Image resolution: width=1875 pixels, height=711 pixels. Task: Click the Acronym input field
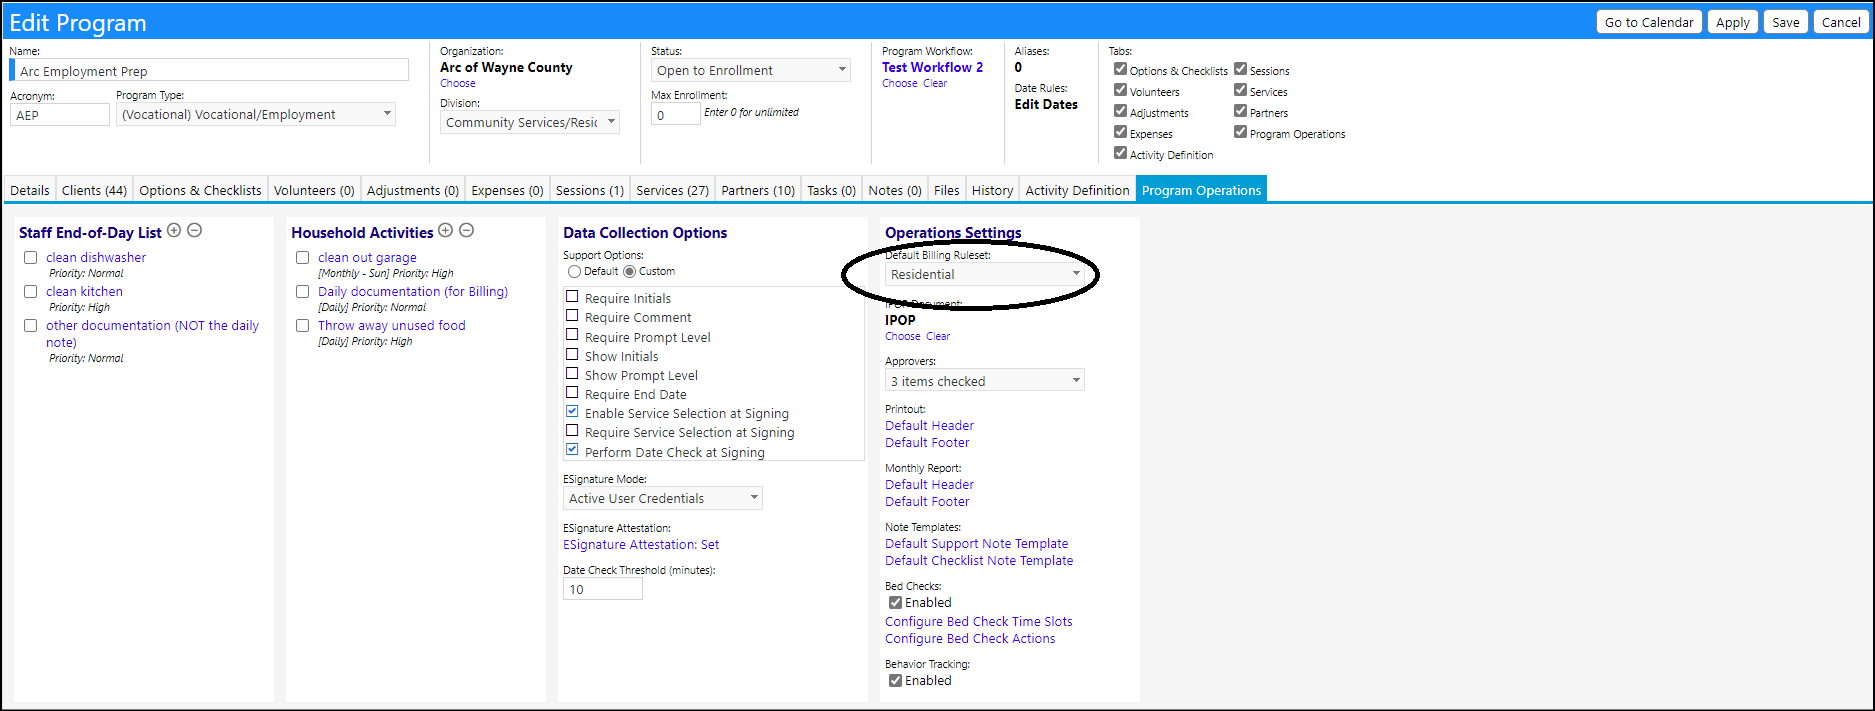[60, 115]
